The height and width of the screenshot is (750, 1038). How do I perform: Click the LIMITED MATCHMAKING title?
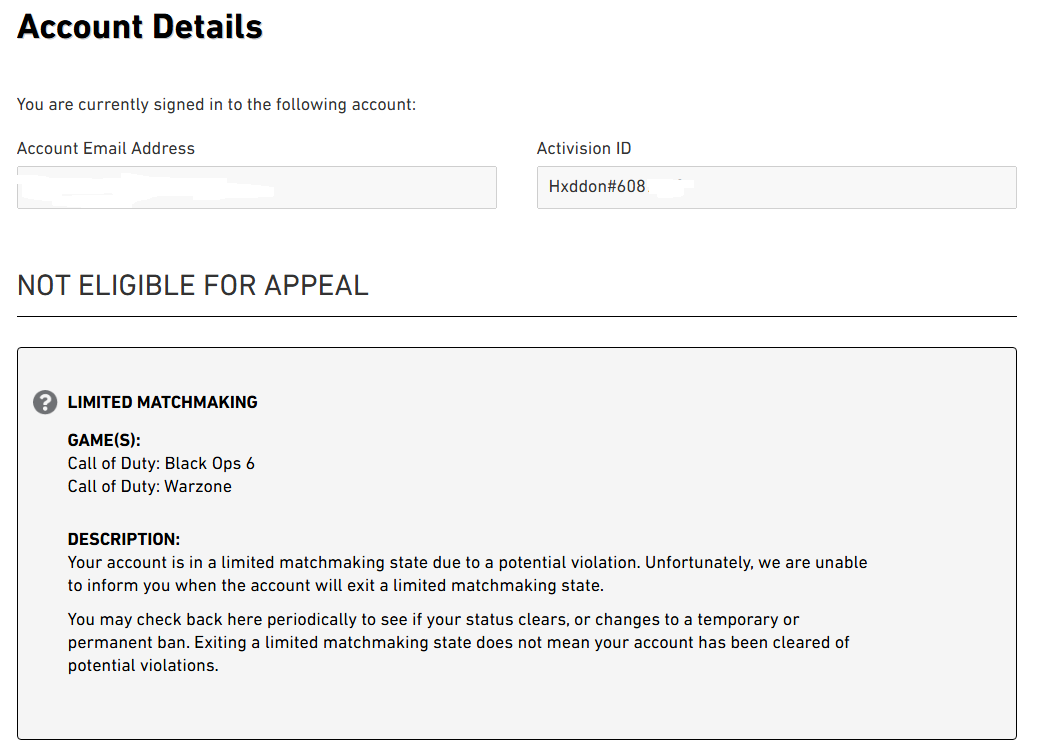click(x=163, y=402)
